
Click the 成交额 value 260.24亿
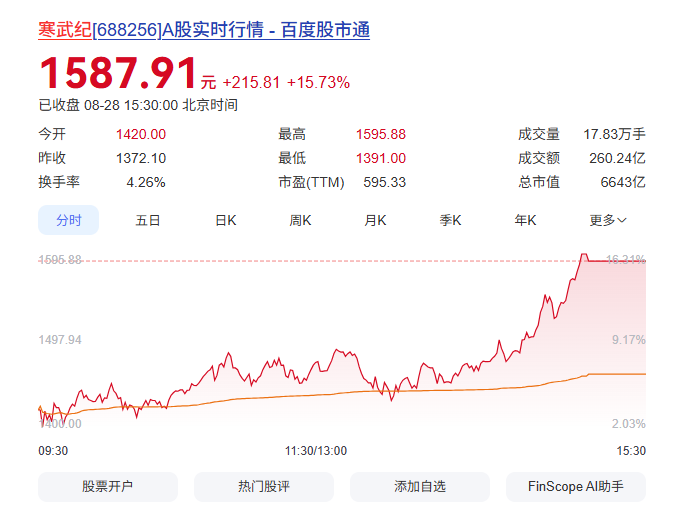[x=617, y=158]
